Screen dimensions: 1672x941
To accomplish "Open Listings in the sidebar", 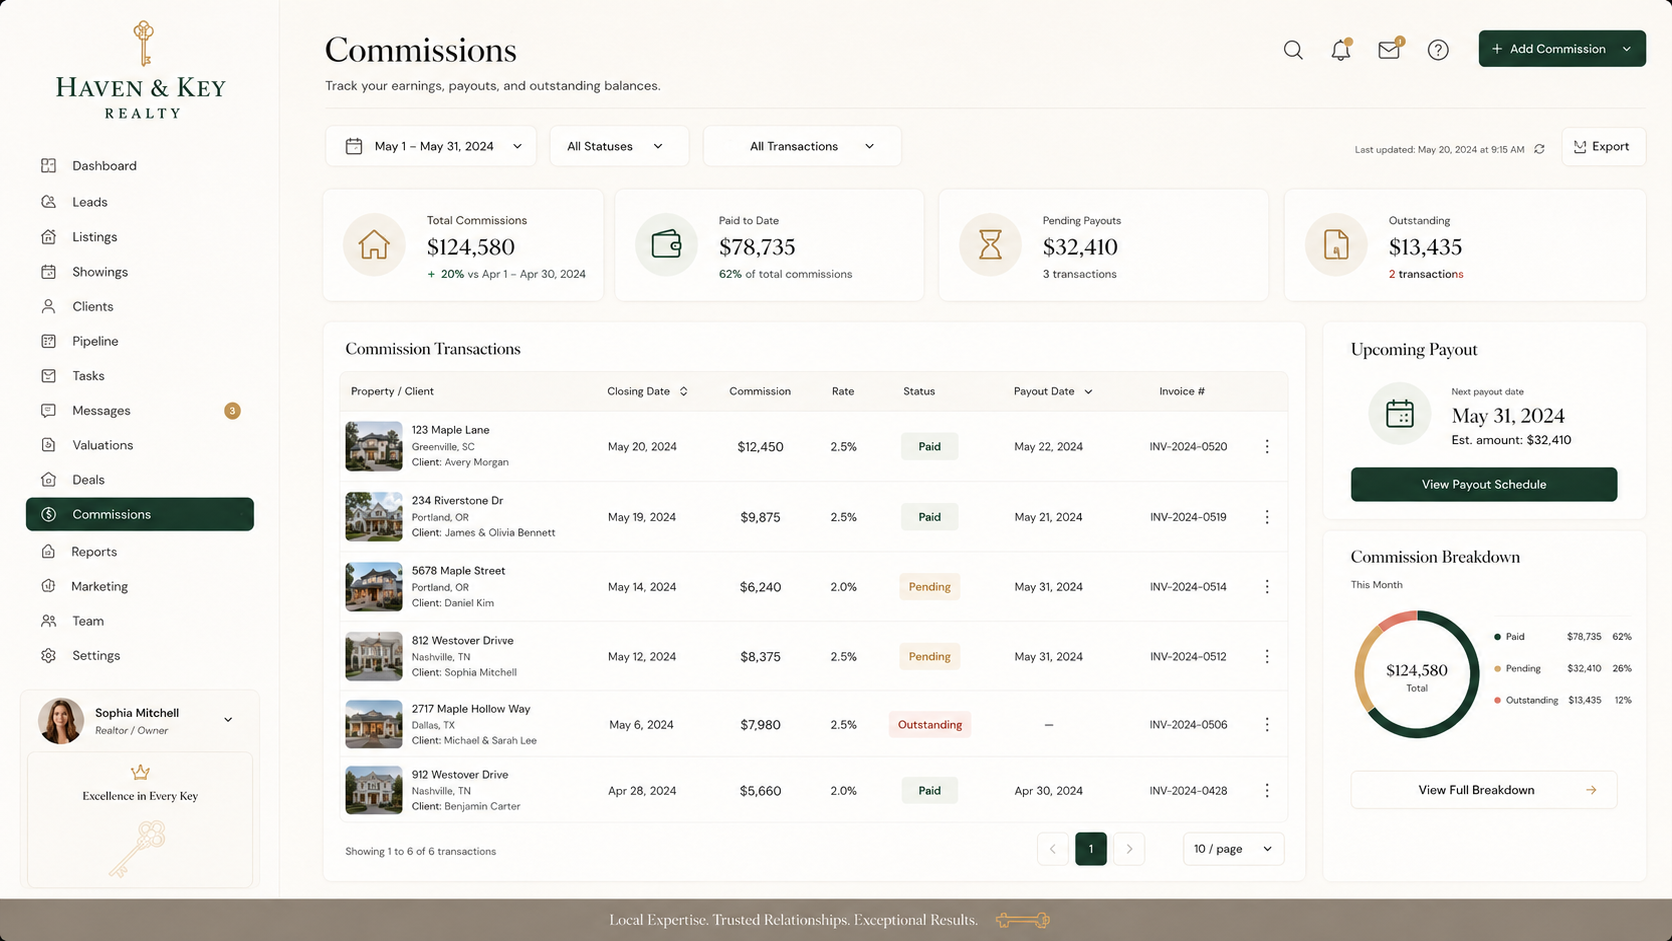I will tap(140, 237).
